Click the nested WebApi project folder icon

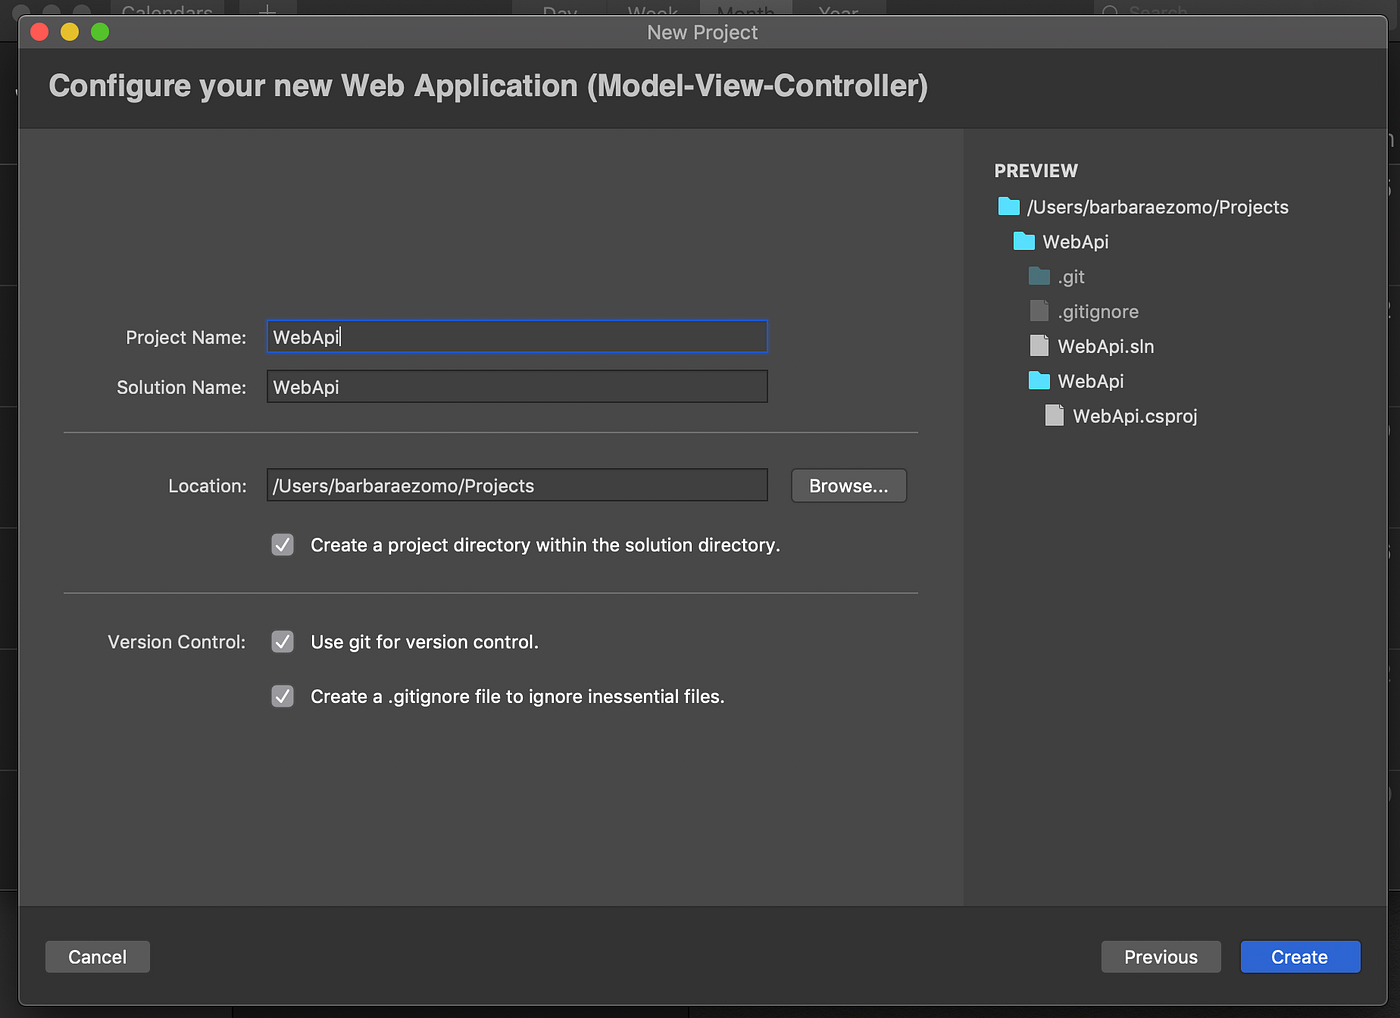pos(1039,381)
